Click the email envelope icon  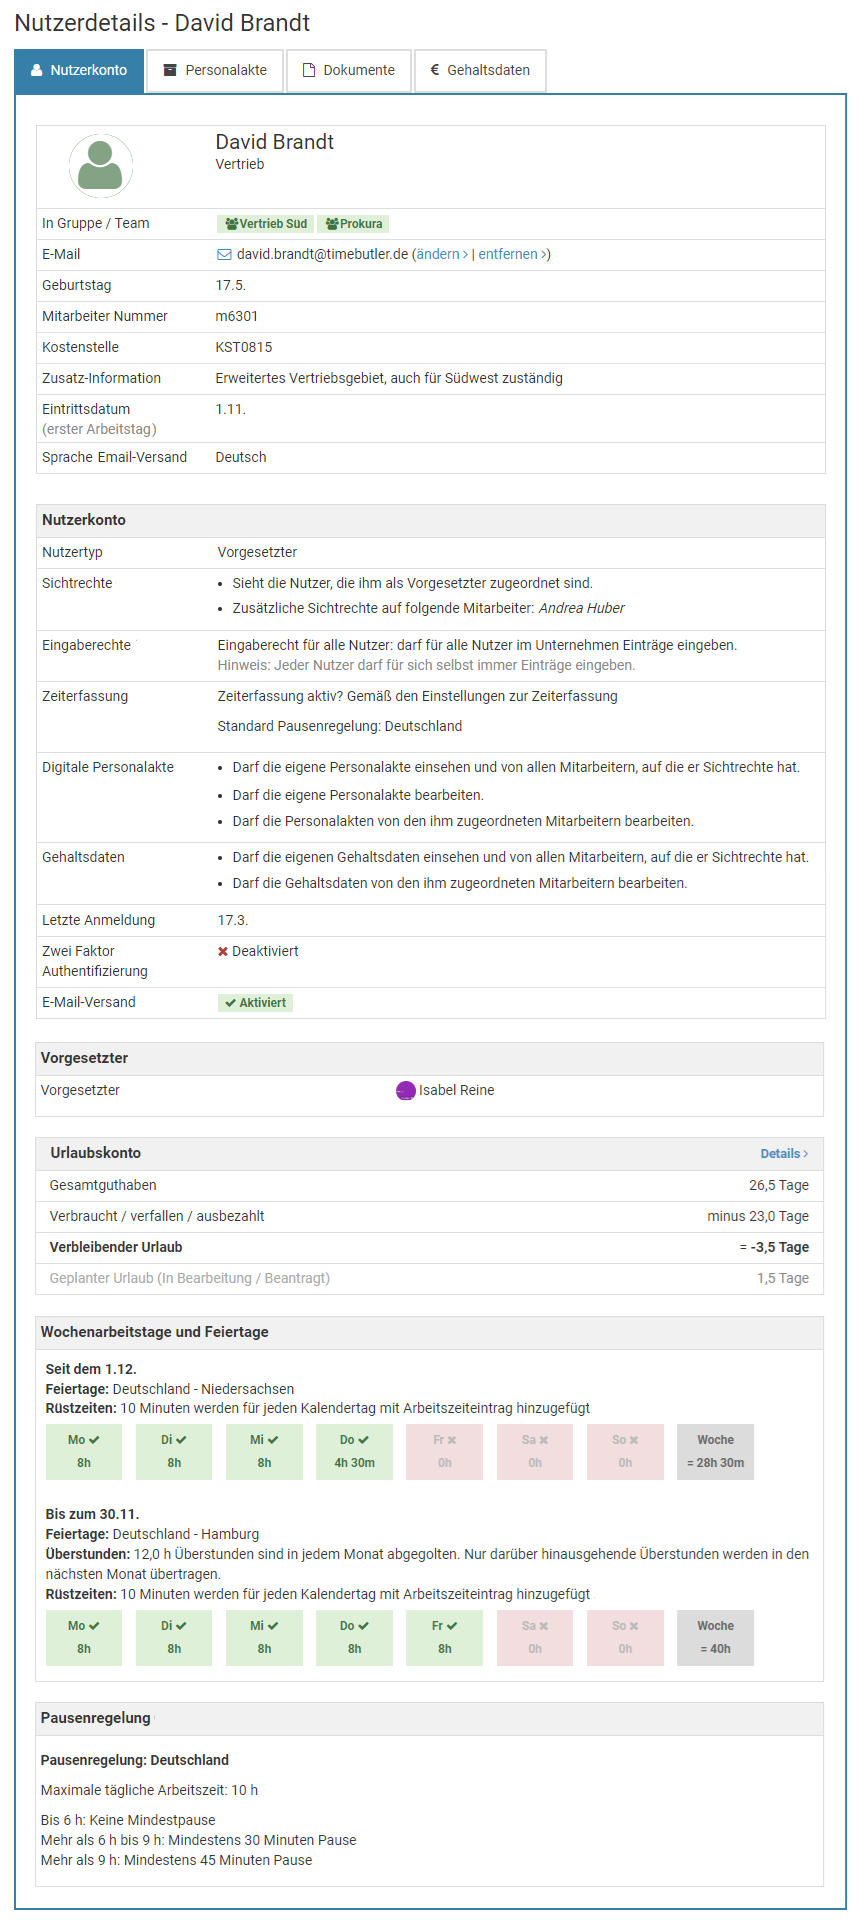(224, 255)
